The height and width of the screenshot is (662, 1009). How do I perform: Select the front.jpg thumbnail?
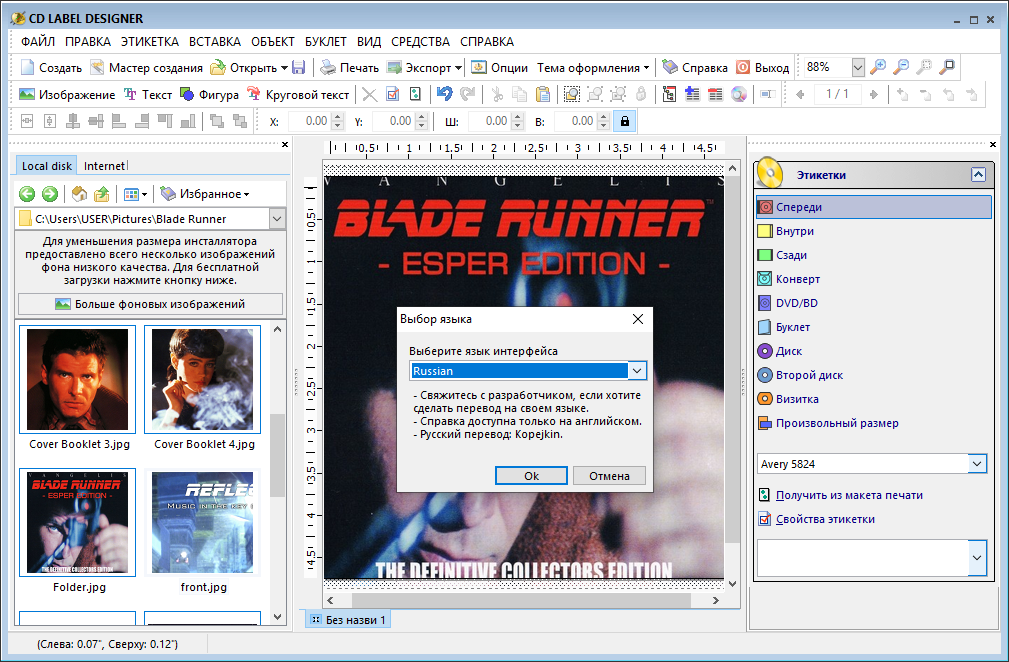(x=202, y=520)
